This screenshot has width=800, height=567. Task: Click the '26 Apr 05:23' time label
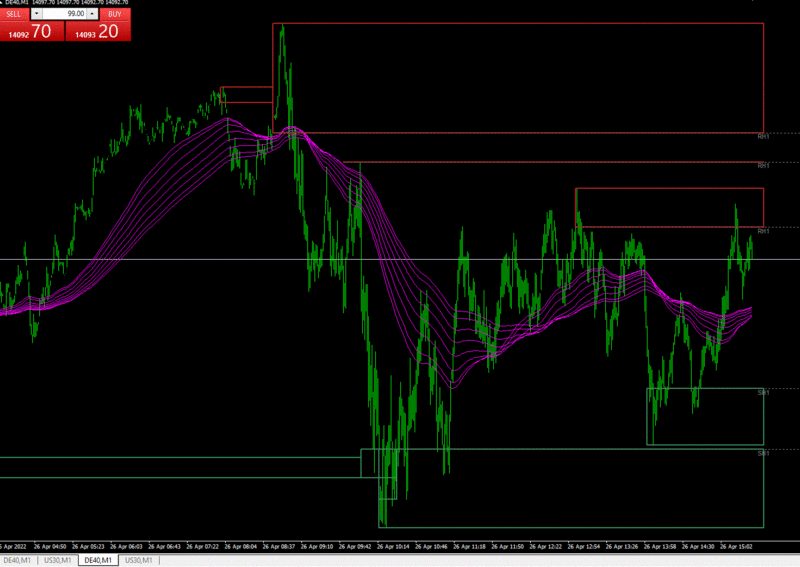88,547
